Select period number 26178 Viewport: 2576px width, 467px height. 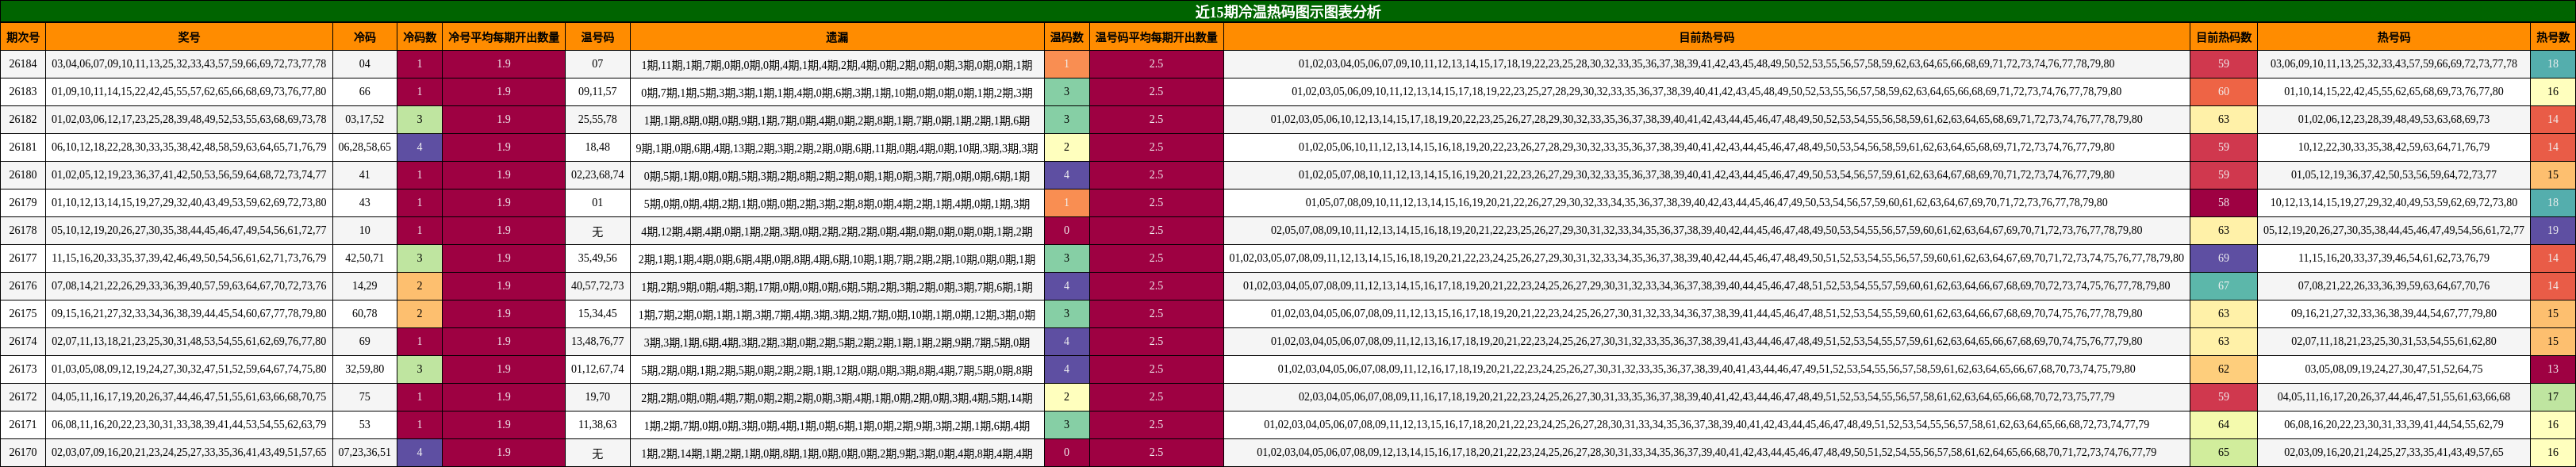point(23,231)
